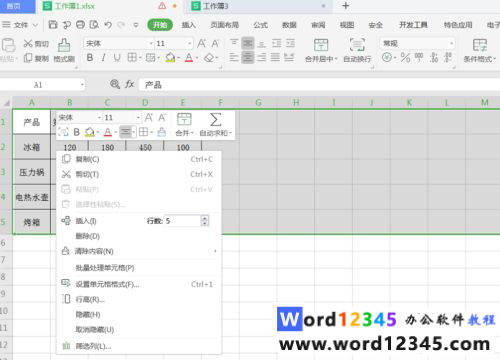500x360 pixels.
Task: Choose 行高(R) in the context menu
Action: (x=139, y=299)
